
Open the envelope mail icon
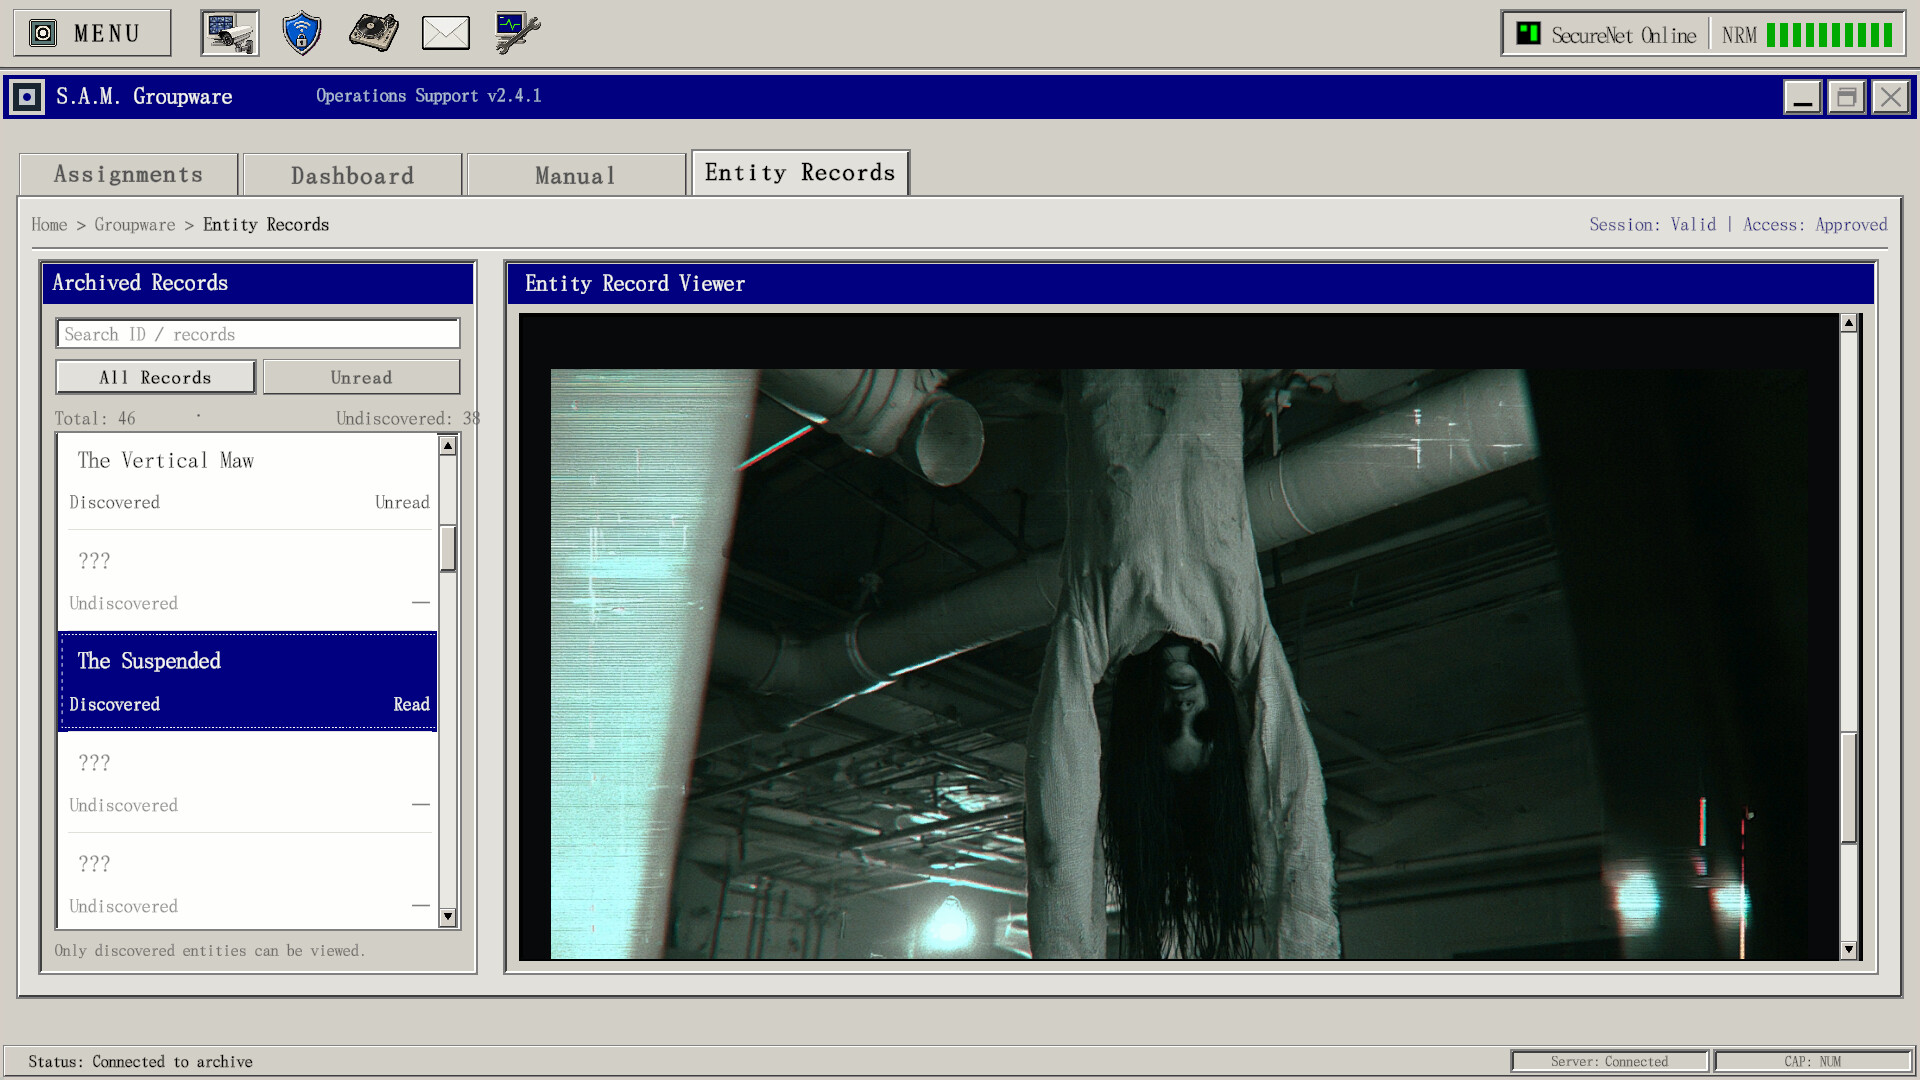point(446,33)
